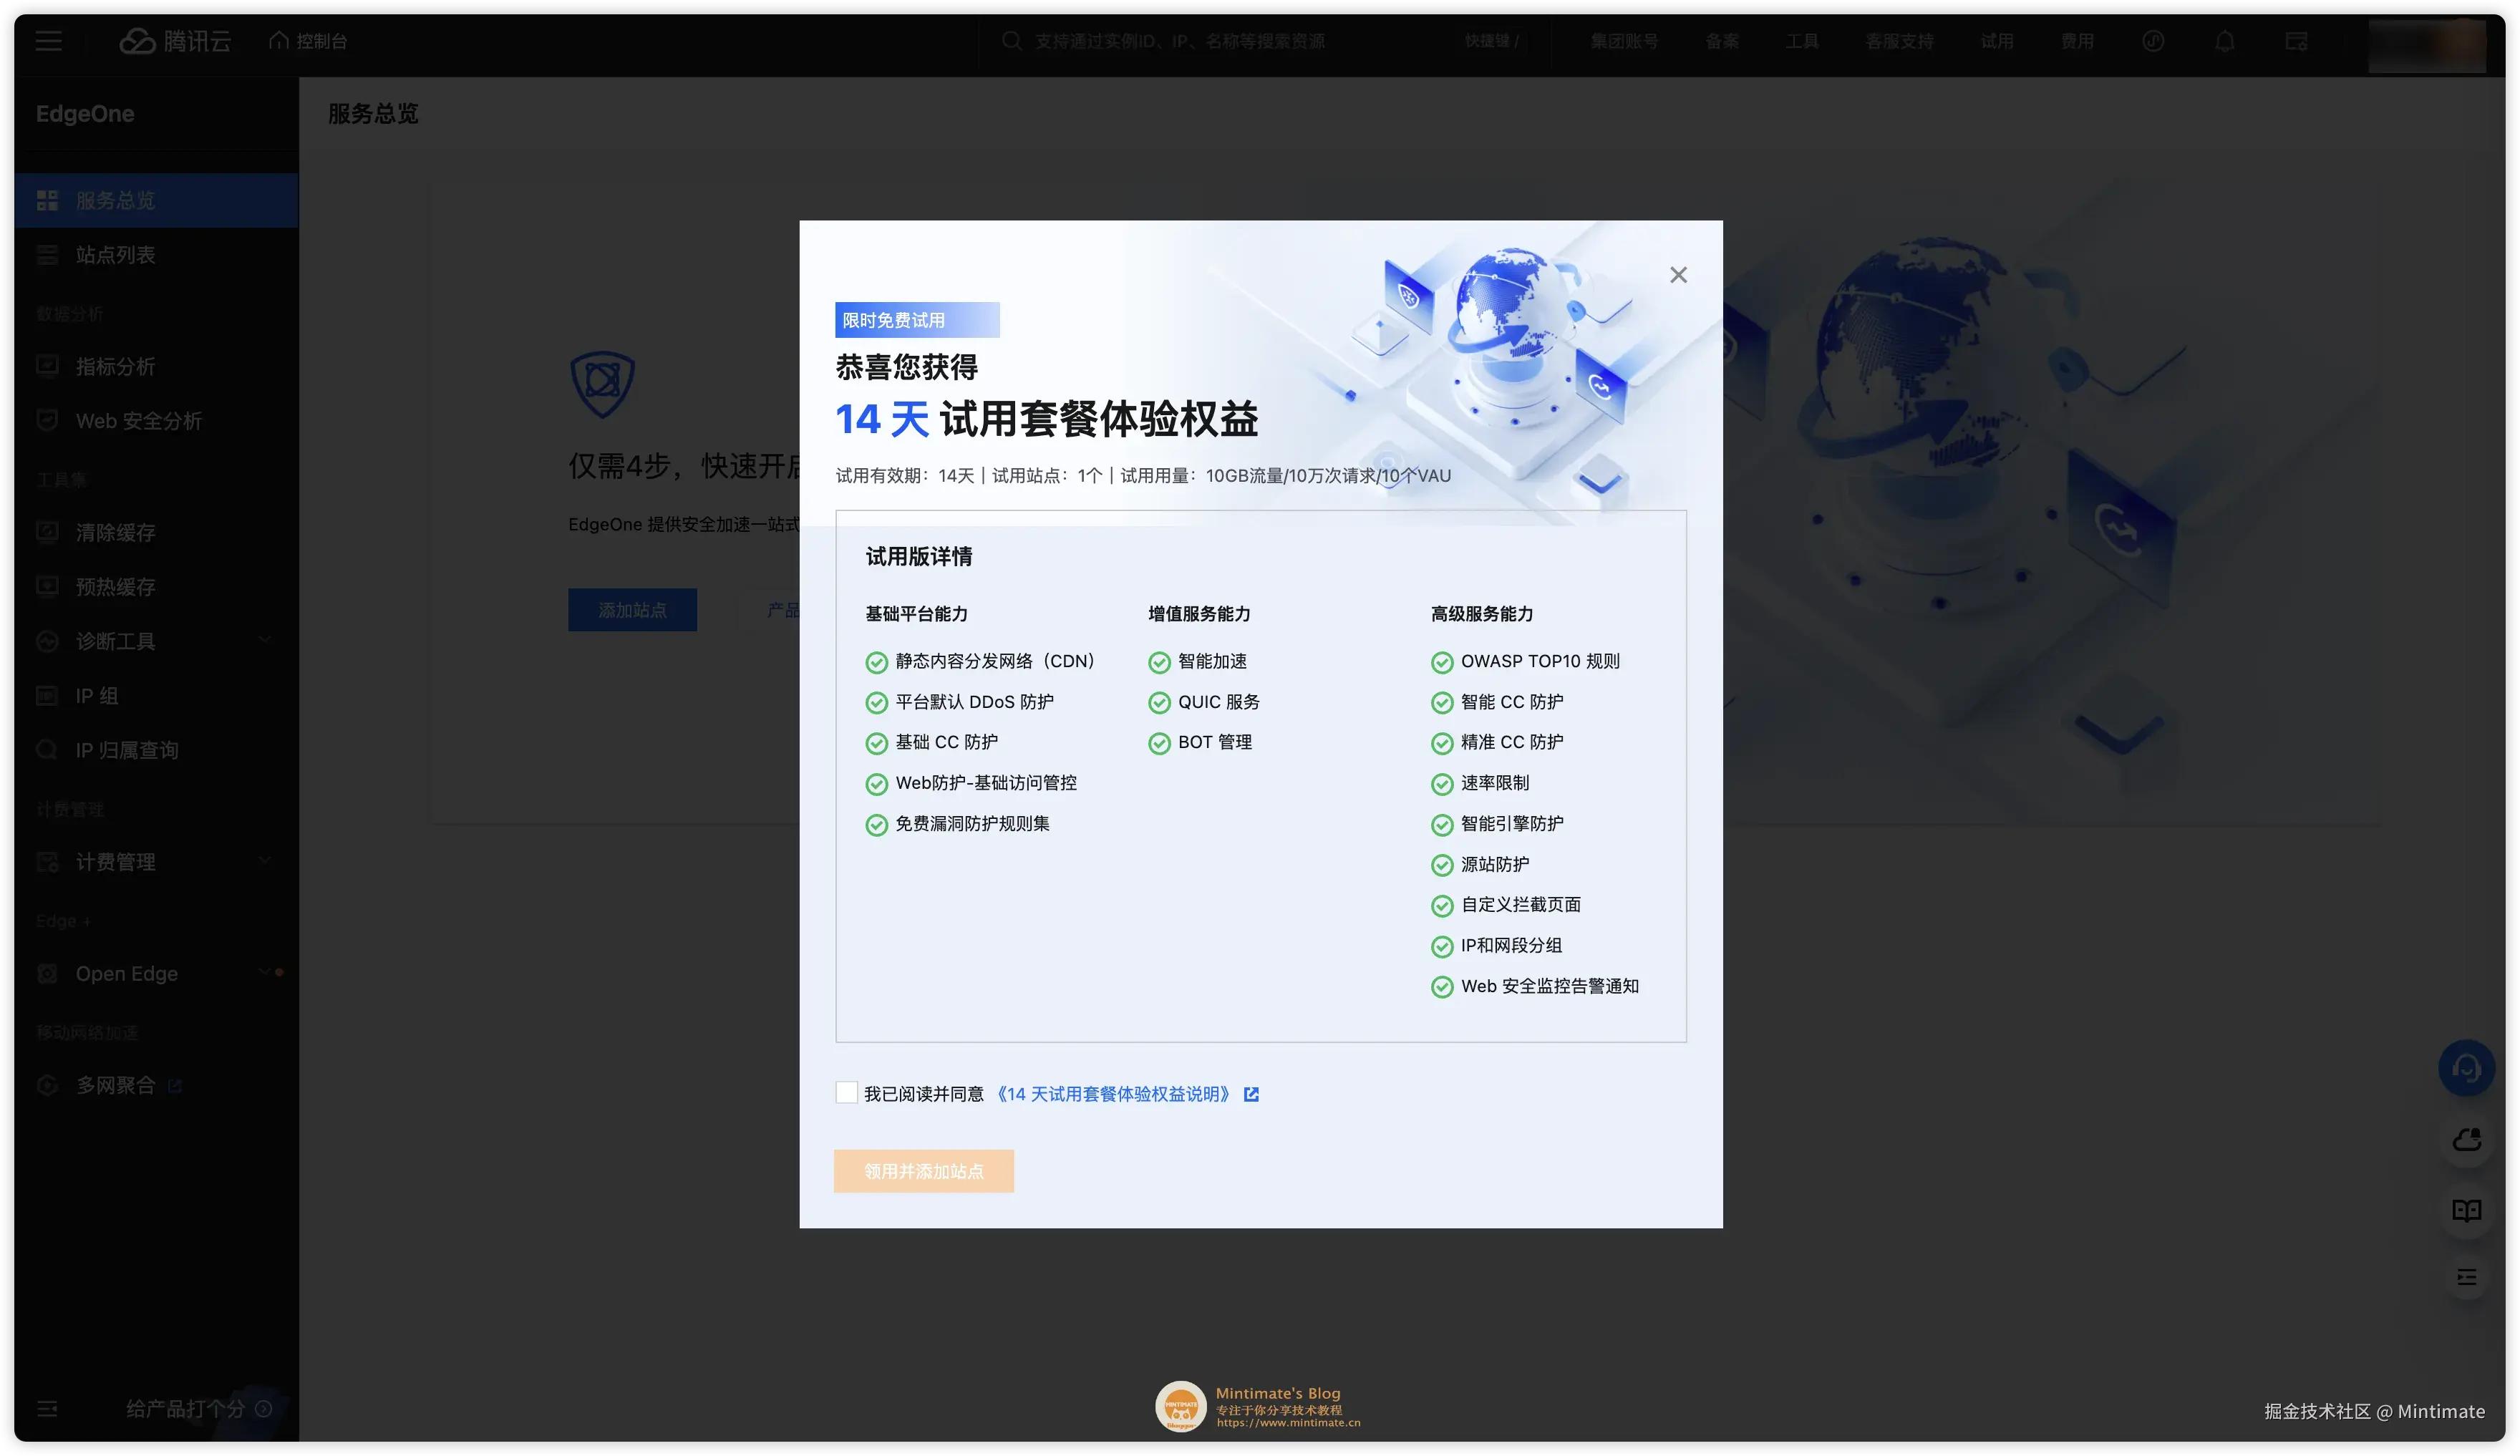
Task: Click the QUIC 服务 feature row
Action: click(1204, 702)
